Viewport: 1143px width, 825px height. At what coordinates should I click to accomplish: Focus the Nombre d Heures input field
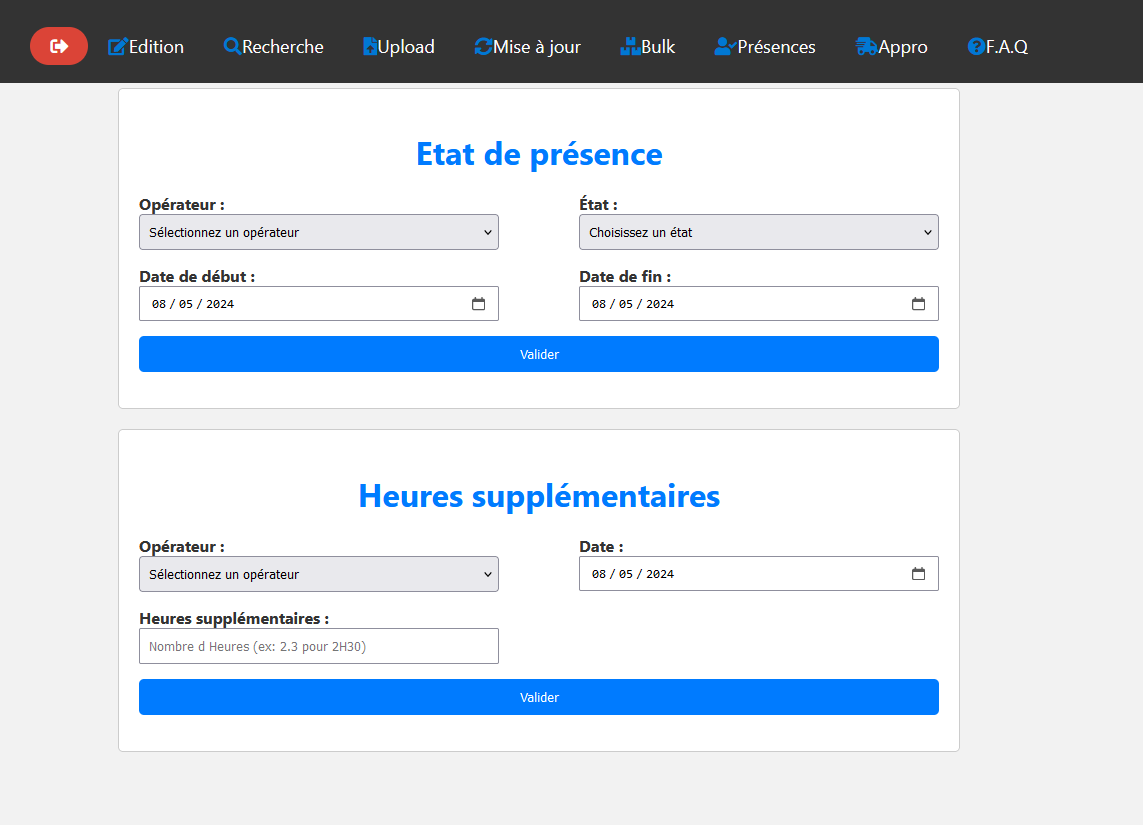318,646
